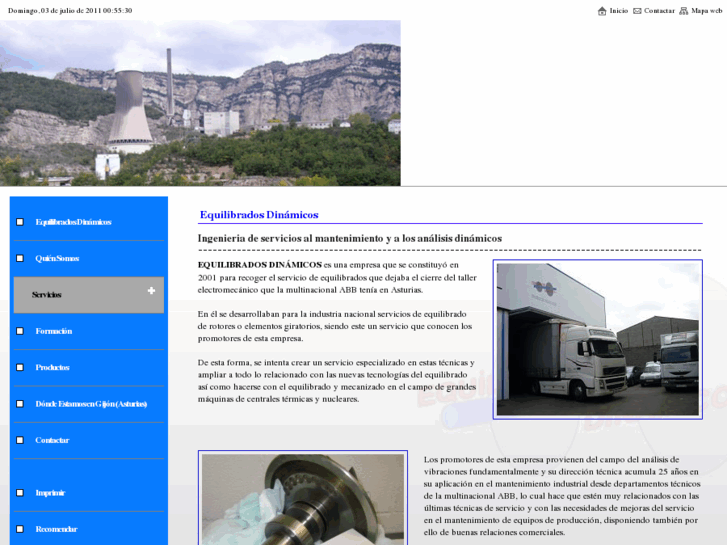
Task: Click the Equilibrados Dinámicos page heading
Action: (259, 215)
